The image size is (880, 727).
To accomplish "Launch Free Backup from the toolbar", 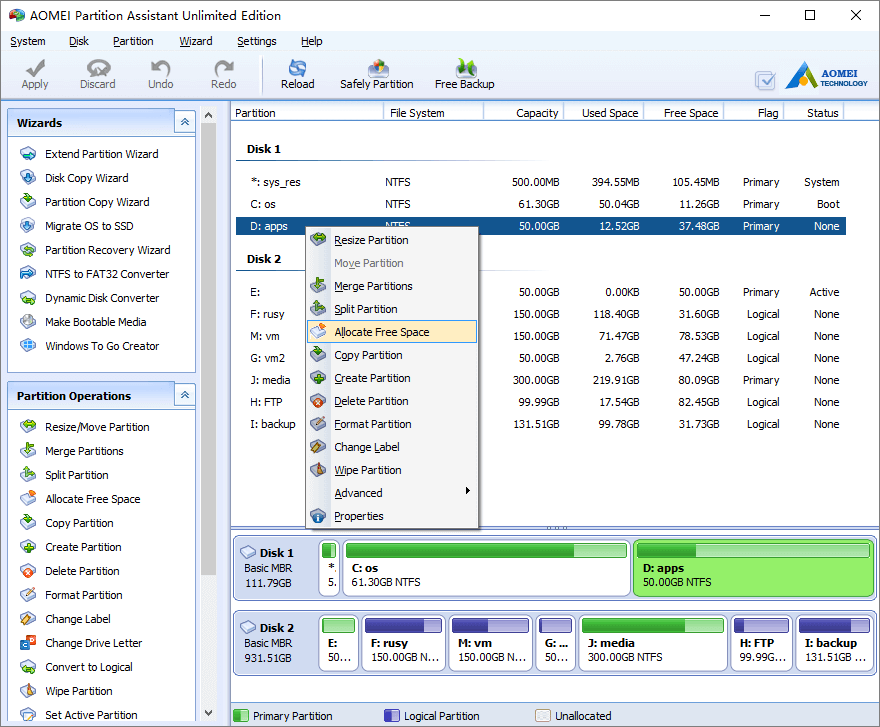I will coord(464,72).
